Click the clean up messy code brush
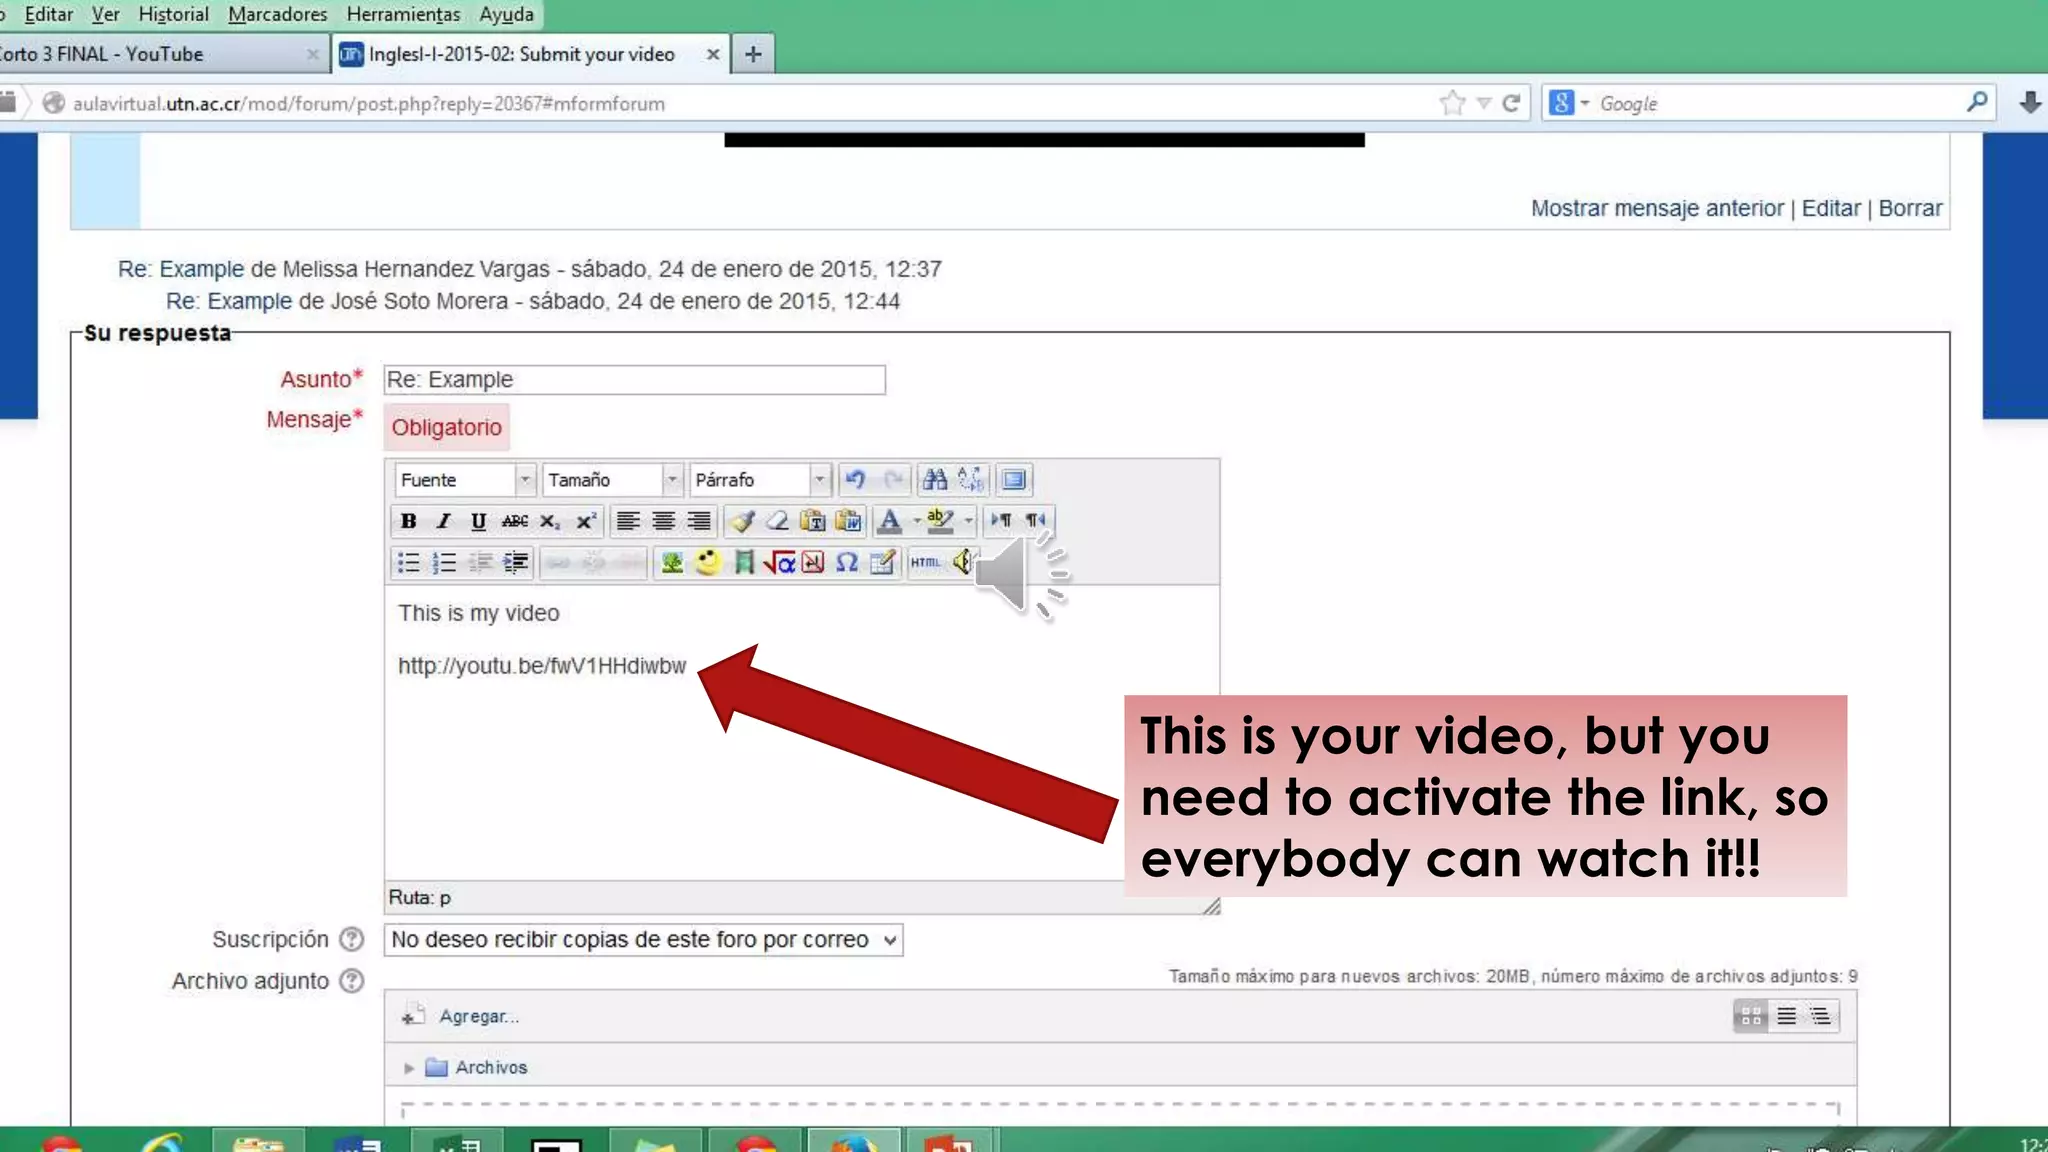The image size is (2048, 1152). click(742, 521)
